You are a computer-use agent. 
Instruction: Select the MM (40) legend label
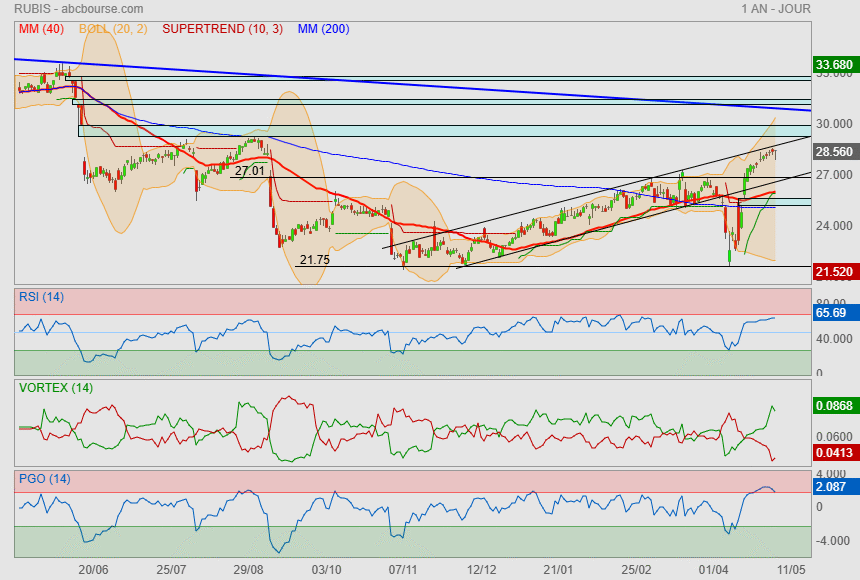pyautogui.click(x=41, y=29)
